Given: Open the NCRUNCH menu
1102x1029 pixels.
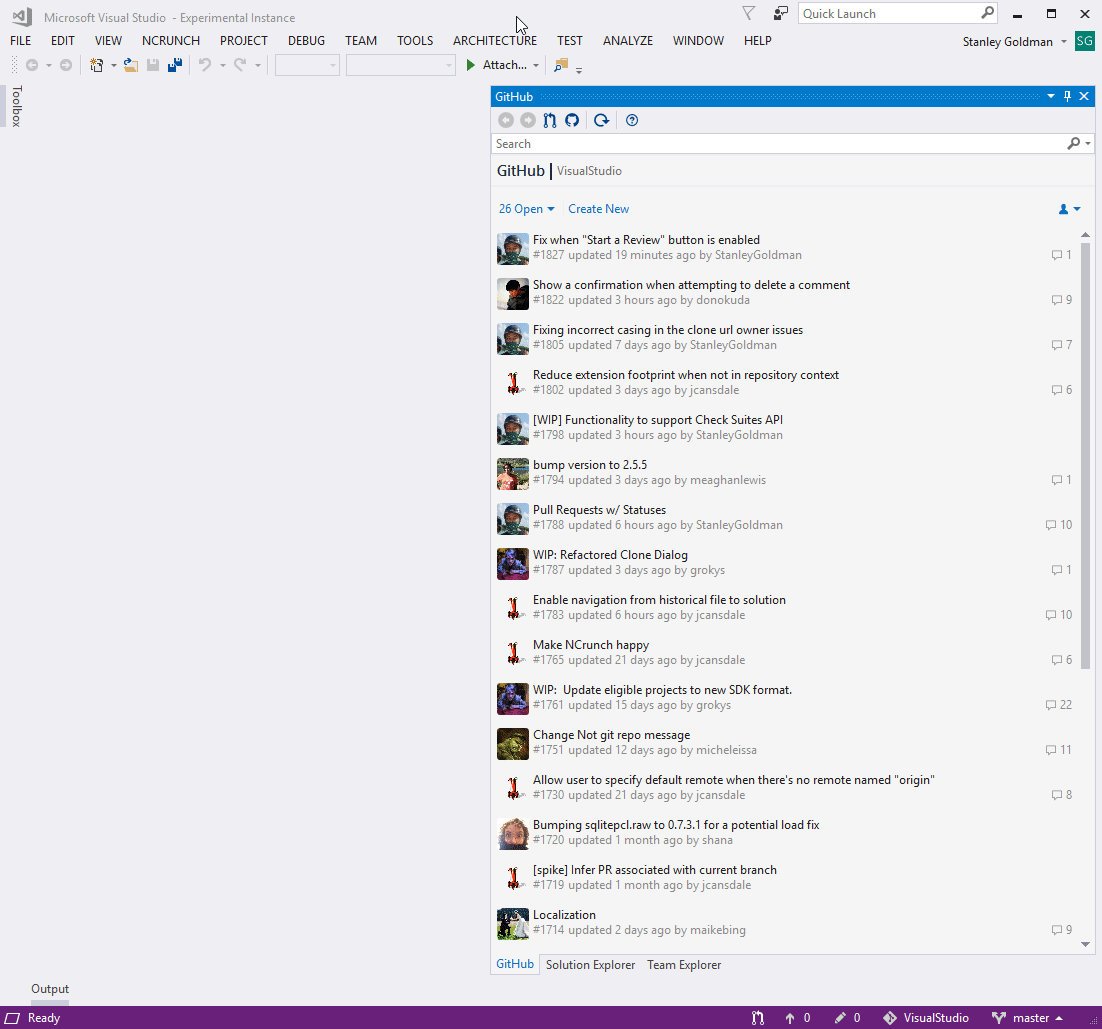Looking at the screenshot, I should (171, 41).
